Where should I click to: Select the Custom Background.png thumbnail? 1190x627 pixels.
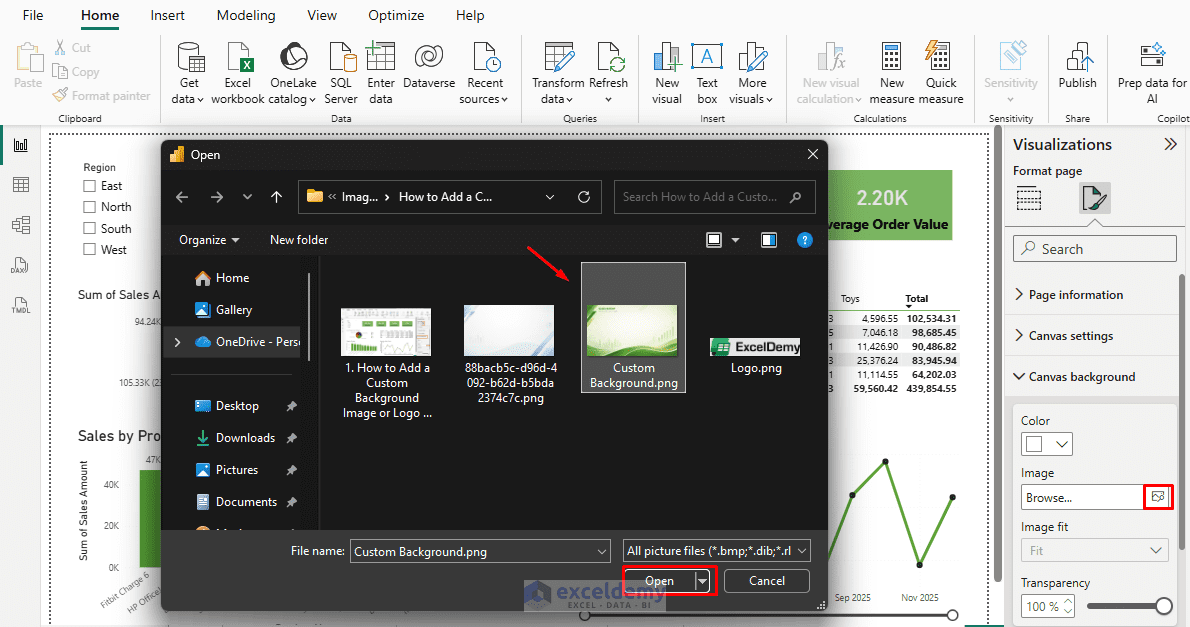click(x=633, y=328)
